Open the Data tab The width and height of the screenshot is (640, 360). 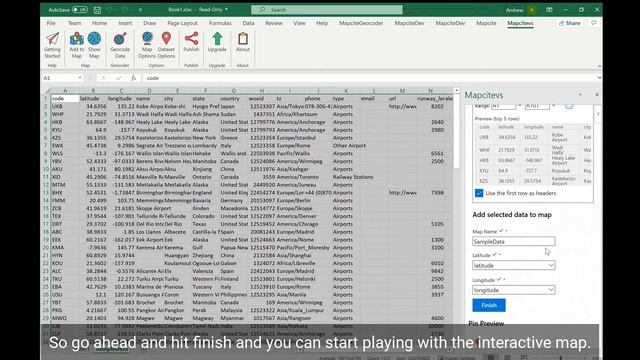click(x=248, y=23)
